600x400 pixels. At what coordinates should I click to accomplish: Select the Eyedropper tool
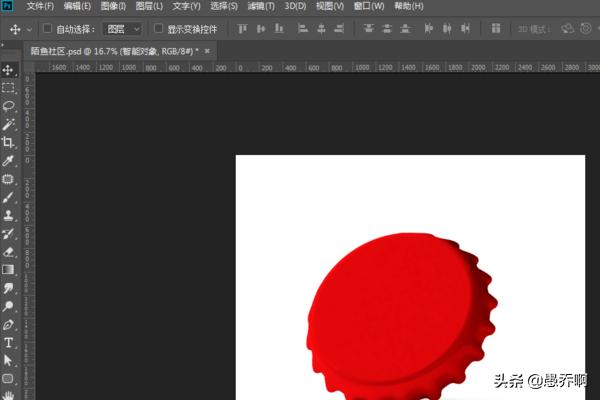(x=8, y=160)
